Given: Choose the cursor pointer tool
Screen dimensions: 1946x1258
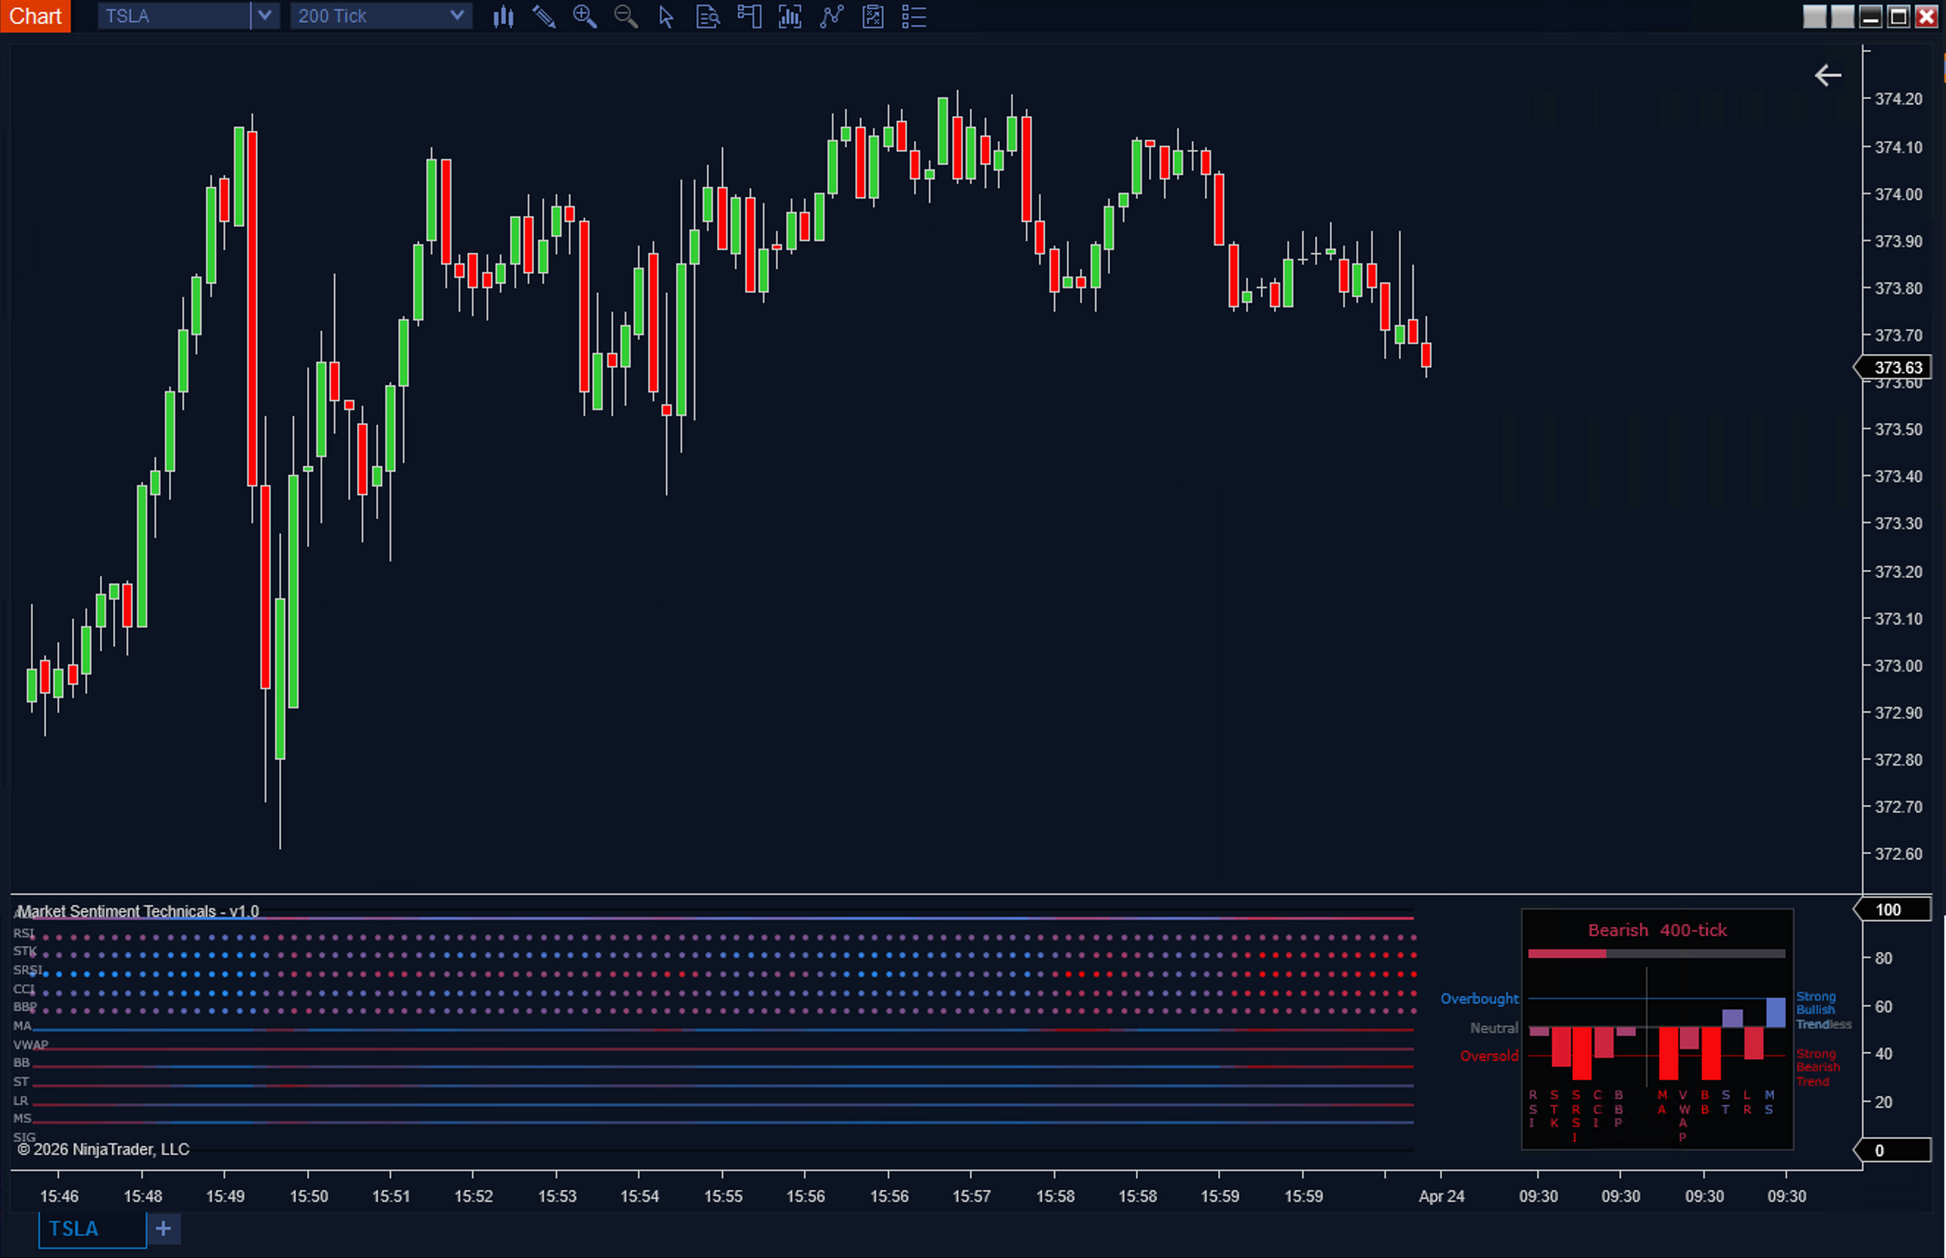Looking at the screenshot, I should 666,16.
